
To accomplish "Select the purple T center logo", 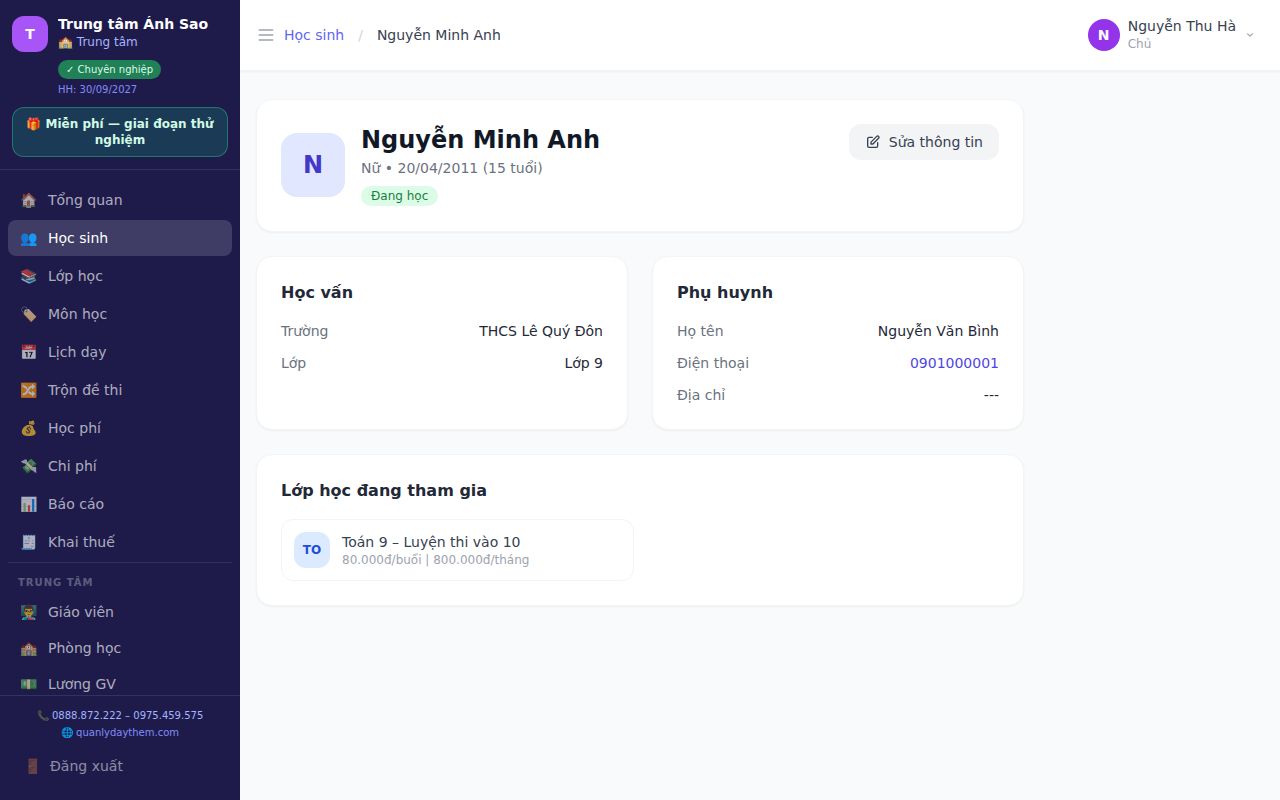I will (x=30, y=34).
